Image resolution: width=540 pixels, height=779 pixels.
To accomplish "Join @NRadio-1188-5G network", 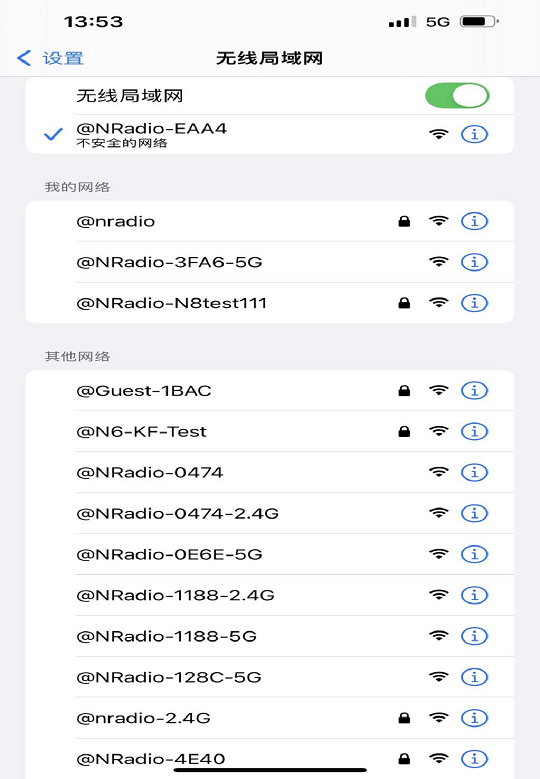I will 270,636.
